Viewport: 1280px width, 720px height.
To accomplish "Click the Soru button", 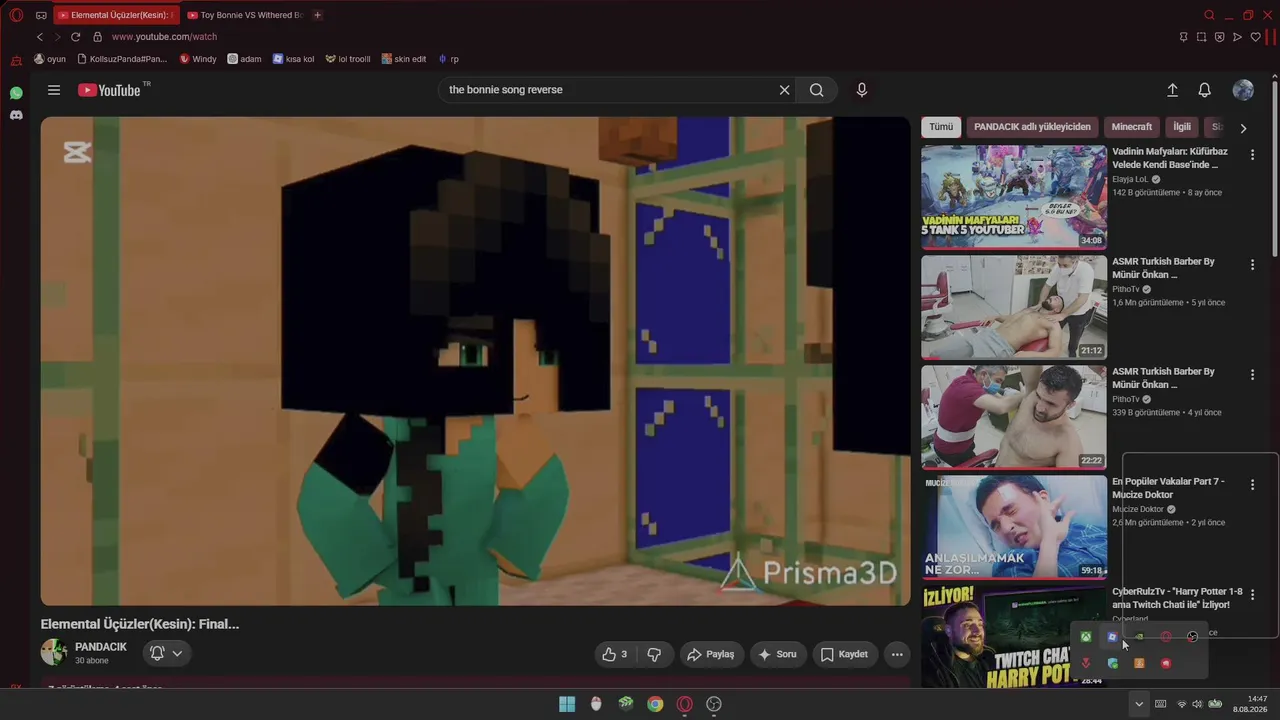I will tap(778, 654).
